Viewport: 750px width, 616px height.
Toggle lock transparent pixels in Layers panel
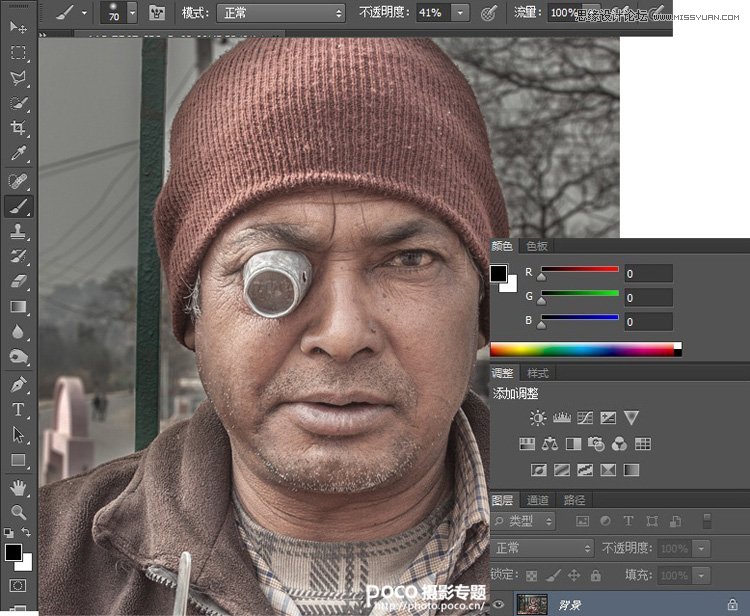pos(531,576)
